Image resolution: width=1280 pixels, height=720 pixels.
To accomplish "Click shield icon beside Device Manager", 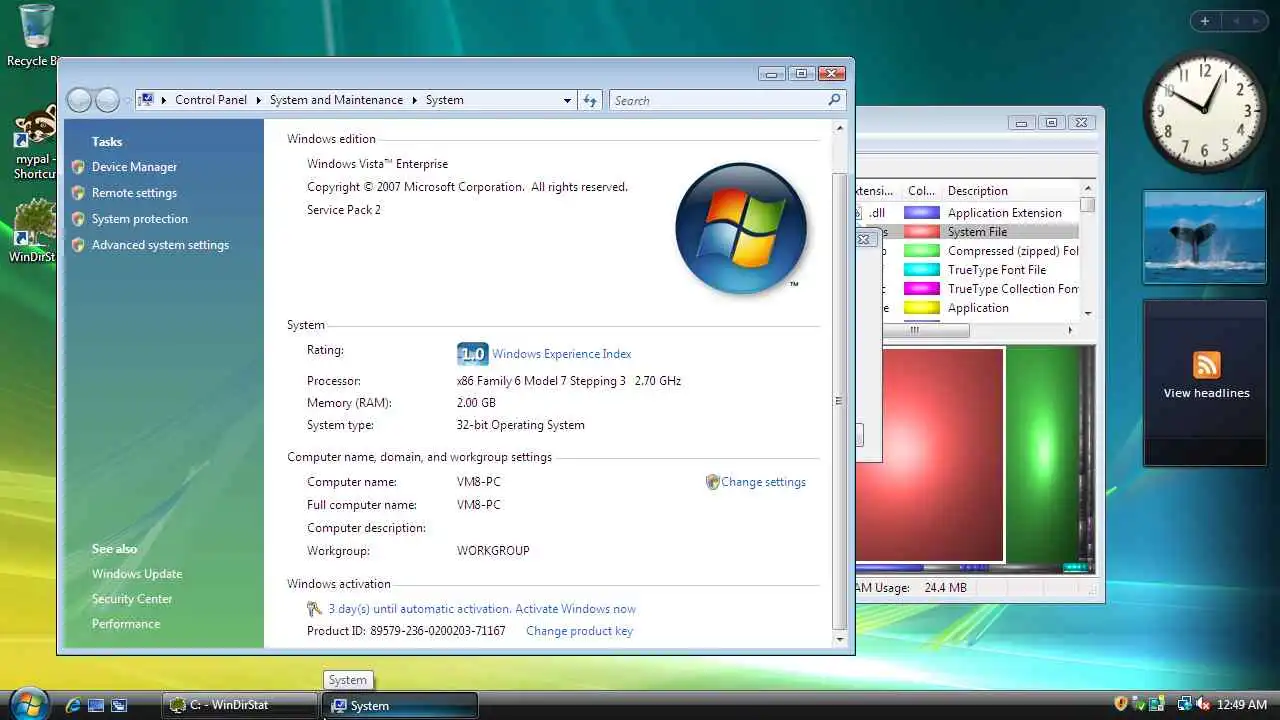I will pyautogui.click(x=78, y=167).
